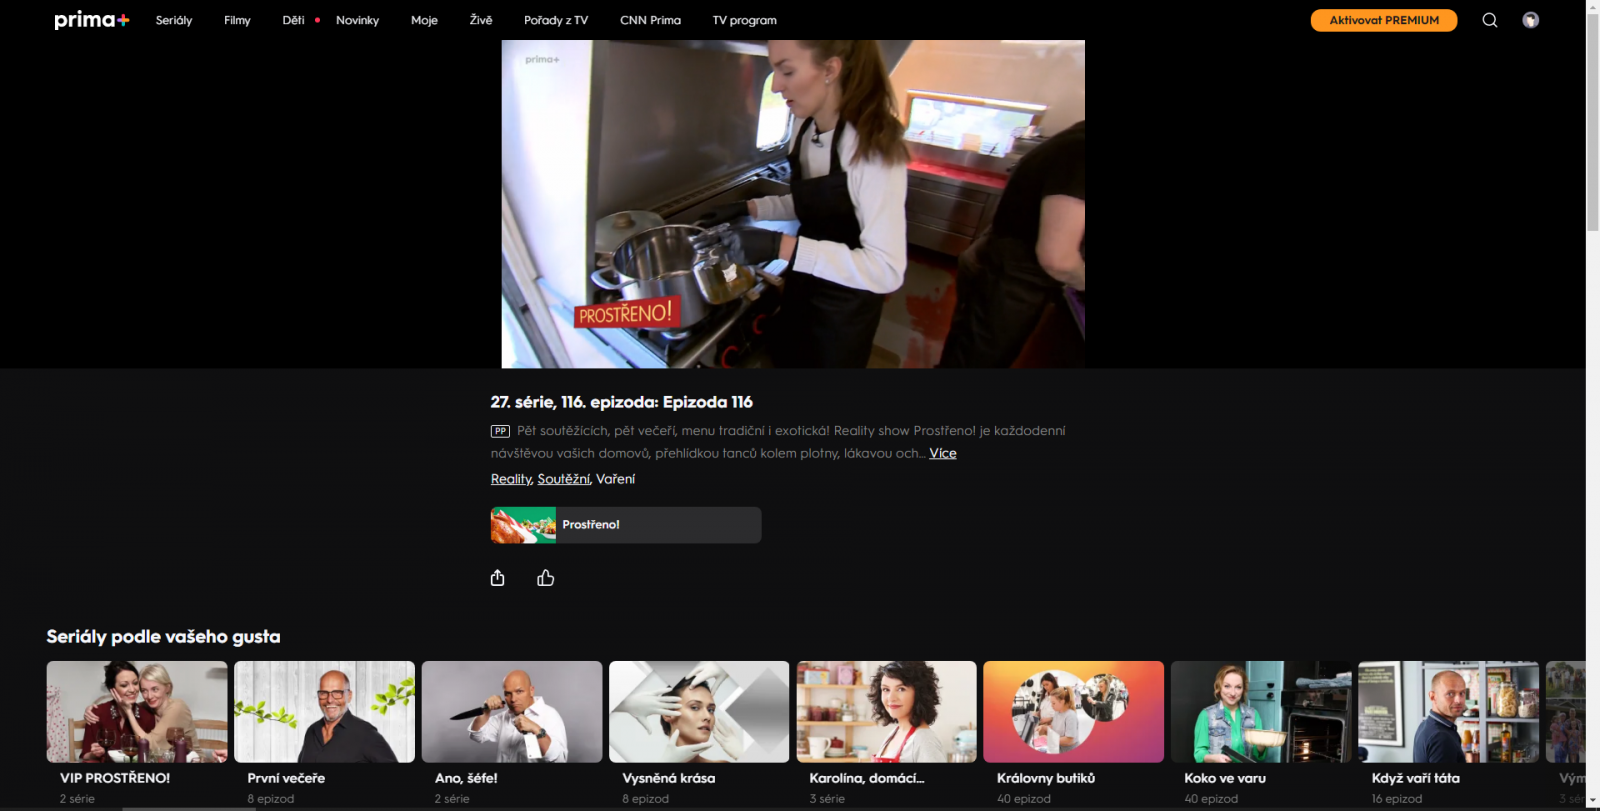
Task: Open the Moje section
Action: [x=424, y=20]
